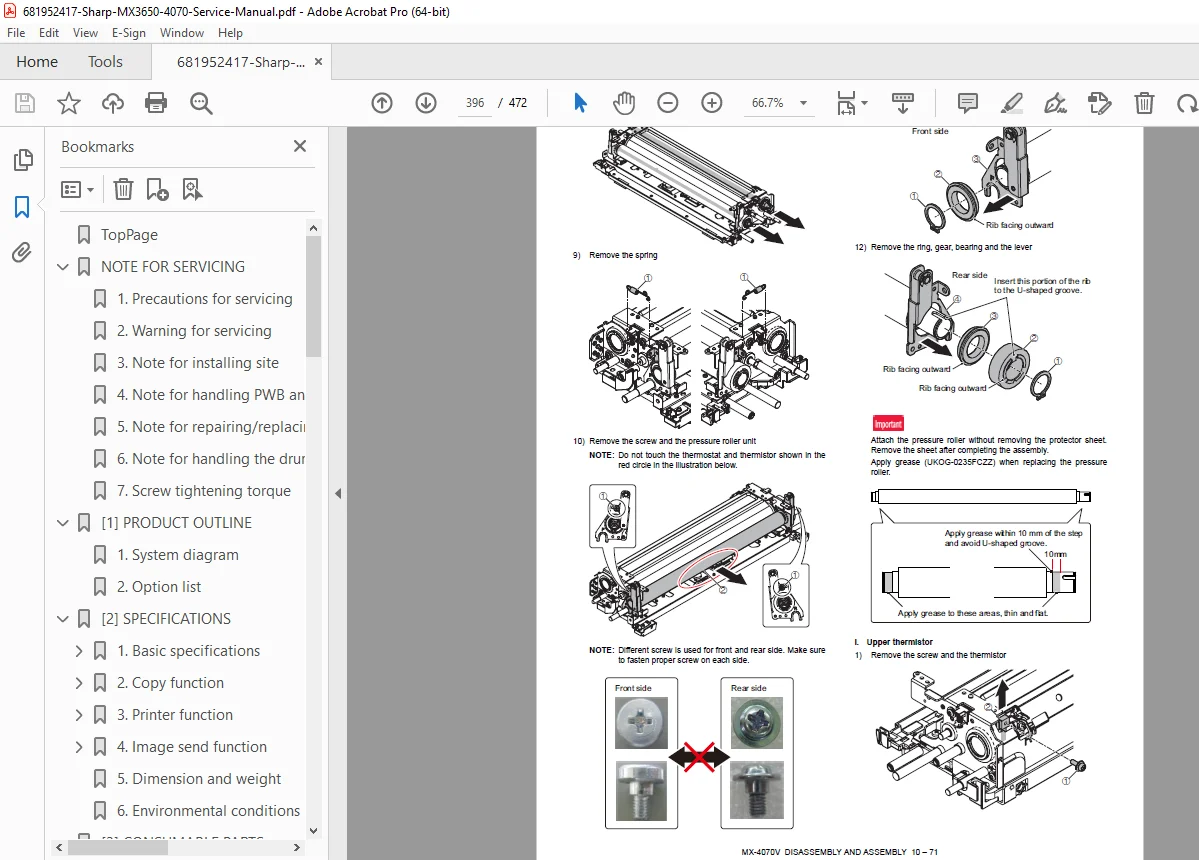Print the document
1199x860 pixels.
(156, 102)
